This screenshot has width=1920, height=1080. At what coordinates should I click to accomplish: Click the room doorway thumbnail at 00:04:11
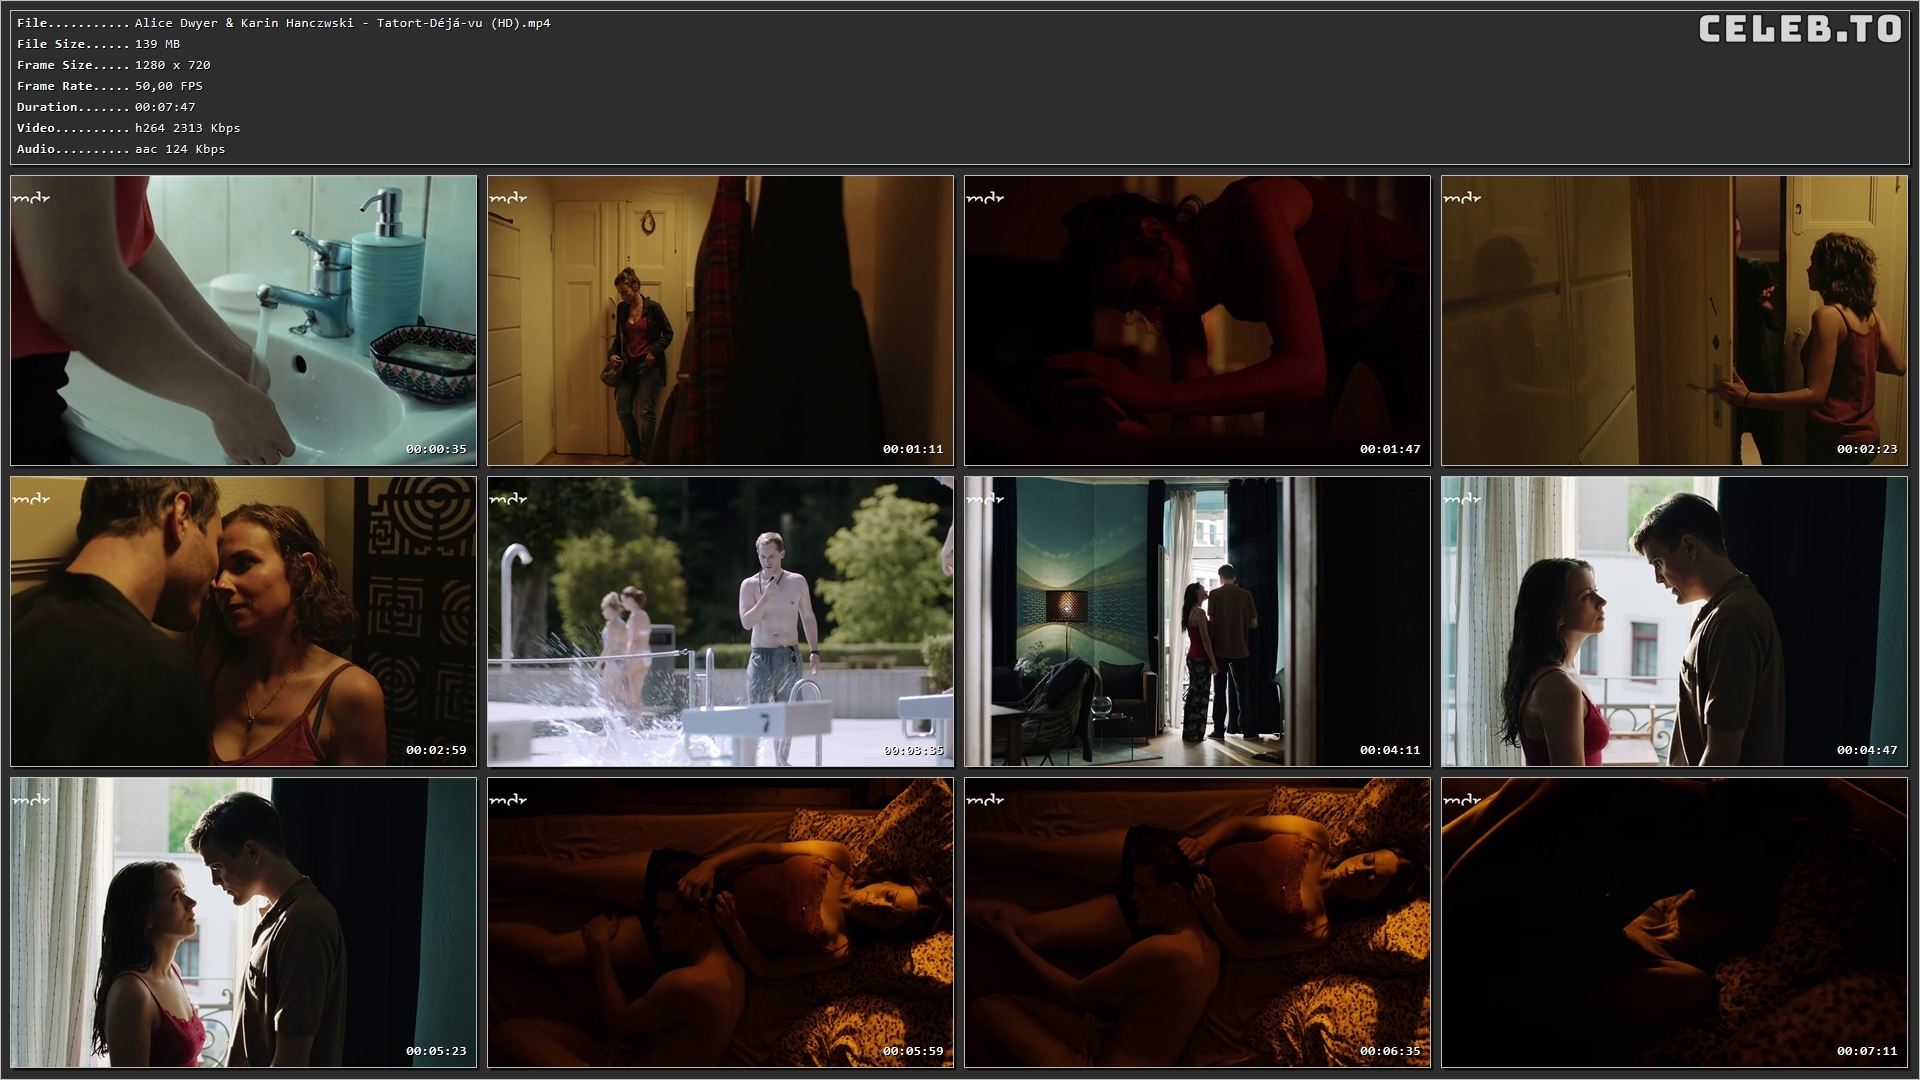point(1197,621)
